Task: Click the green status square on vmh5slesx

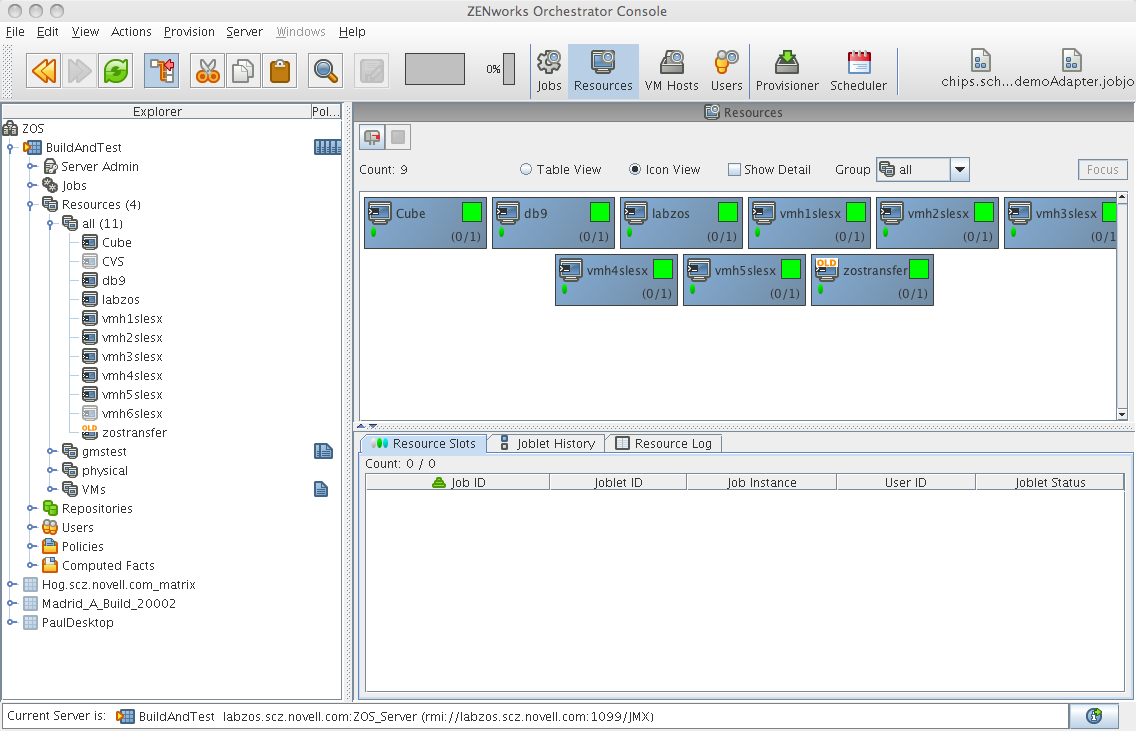Action: (791, 269)
